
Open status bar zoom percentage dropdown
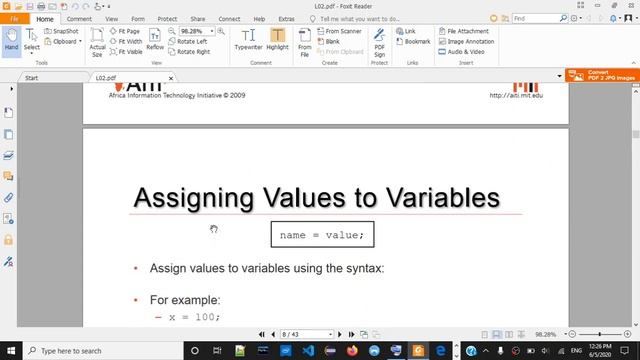pos(565,334)
